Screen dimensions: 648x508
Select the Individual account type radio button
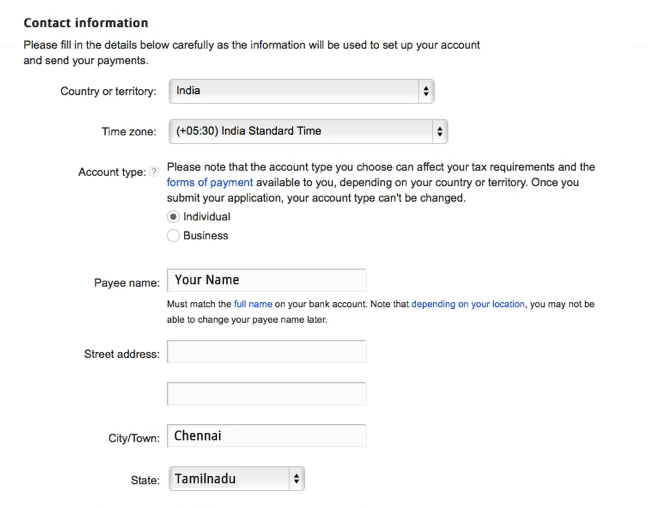click(174, 217)
